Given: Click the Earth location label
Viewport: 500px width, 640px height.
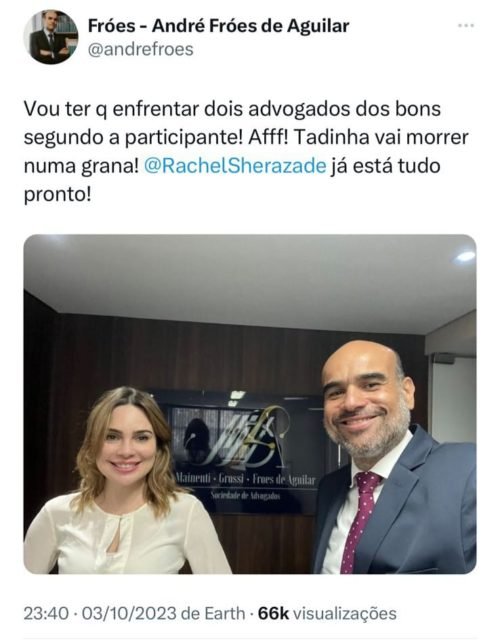Looking at the screenshot, I should (x=224, y=613).
